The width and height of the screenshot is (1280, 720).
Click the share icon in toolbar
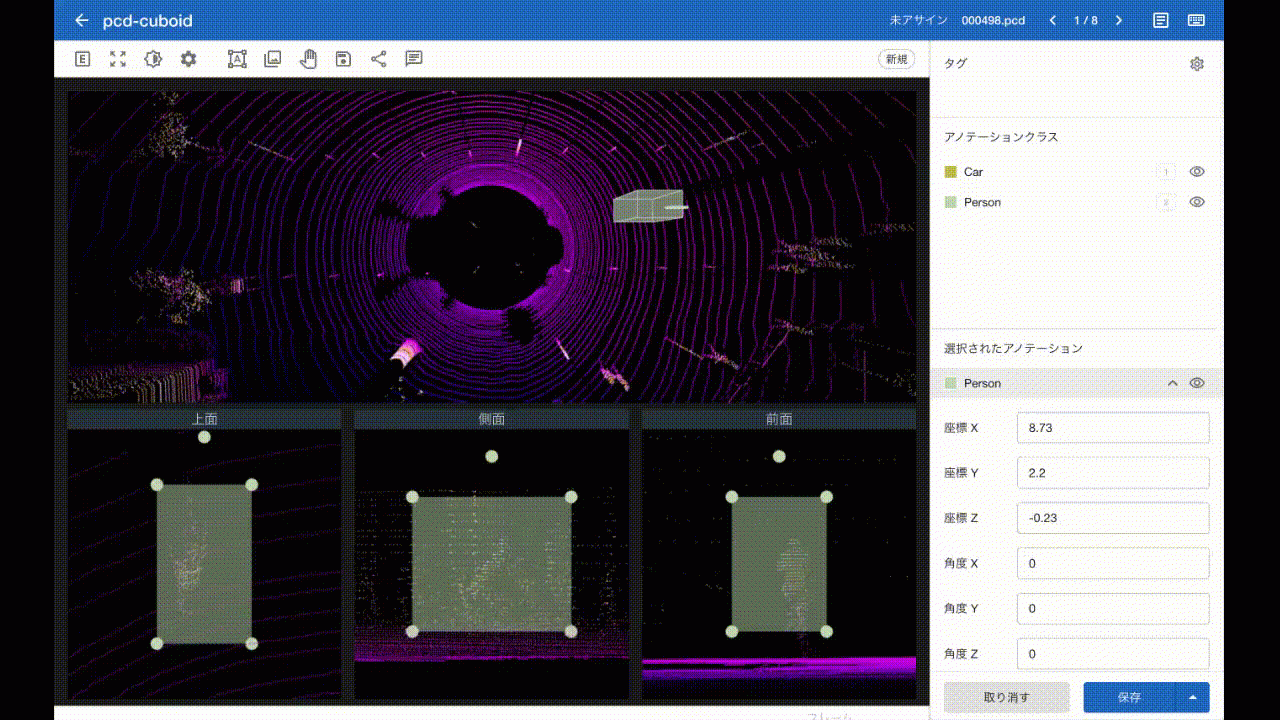pyautogui.click(x=378, y=59)
